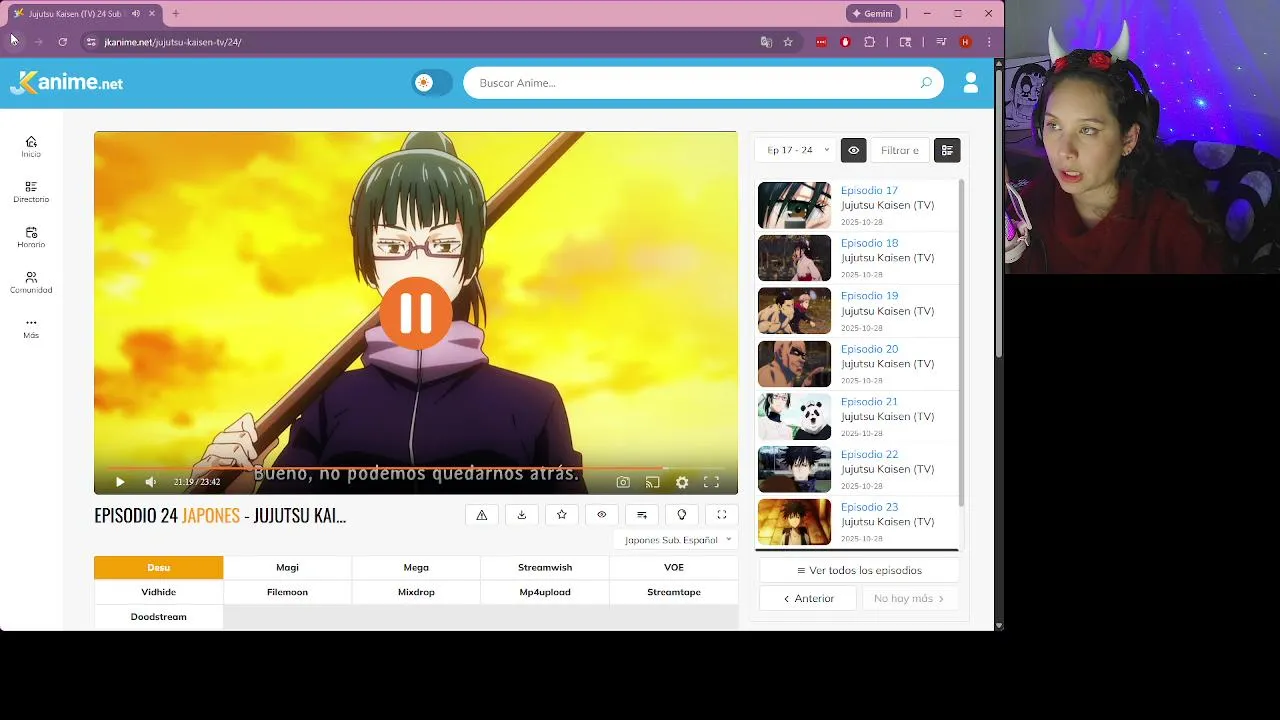Reload the page in the browser
1280x720 pixels.
62,42
